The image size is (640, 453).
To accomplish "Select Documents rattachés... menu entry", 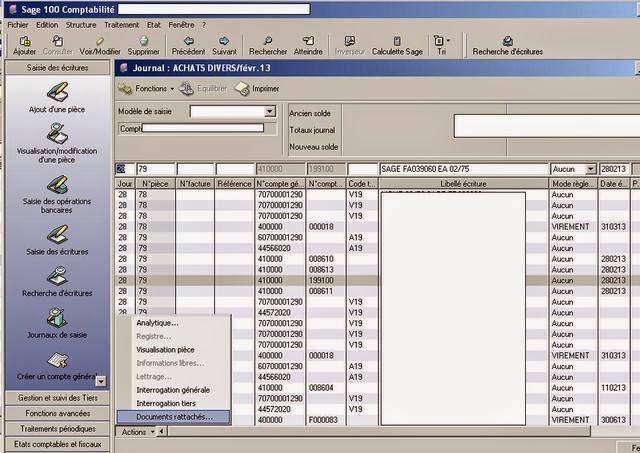I will pos(174,417).
